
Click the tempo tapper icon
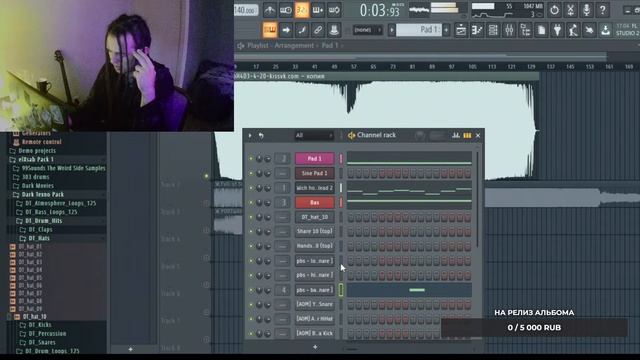[573, 30]
